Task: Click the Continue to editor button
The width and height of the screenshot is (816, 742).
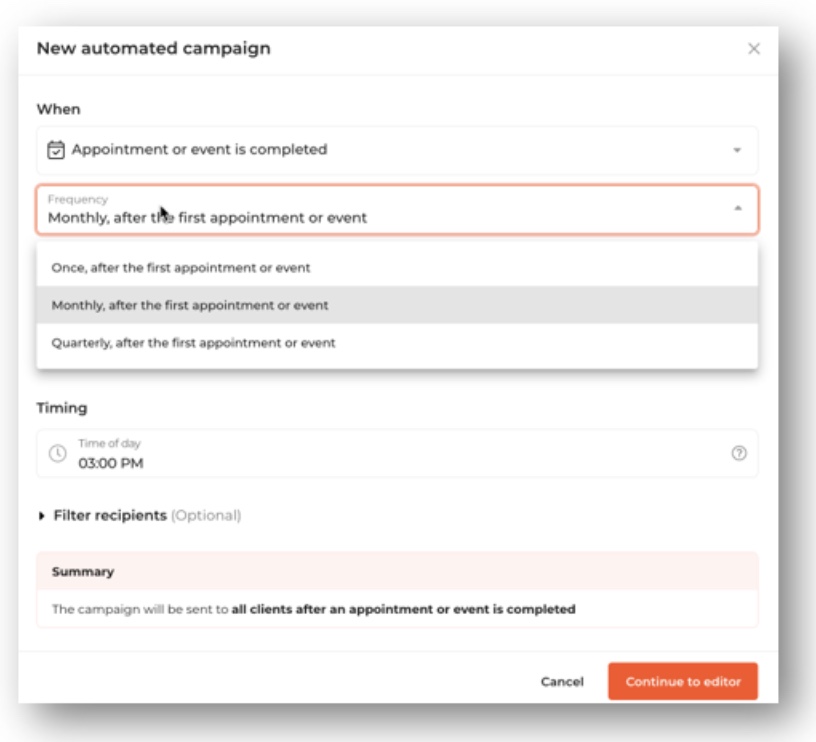Action: pos(683,682)
